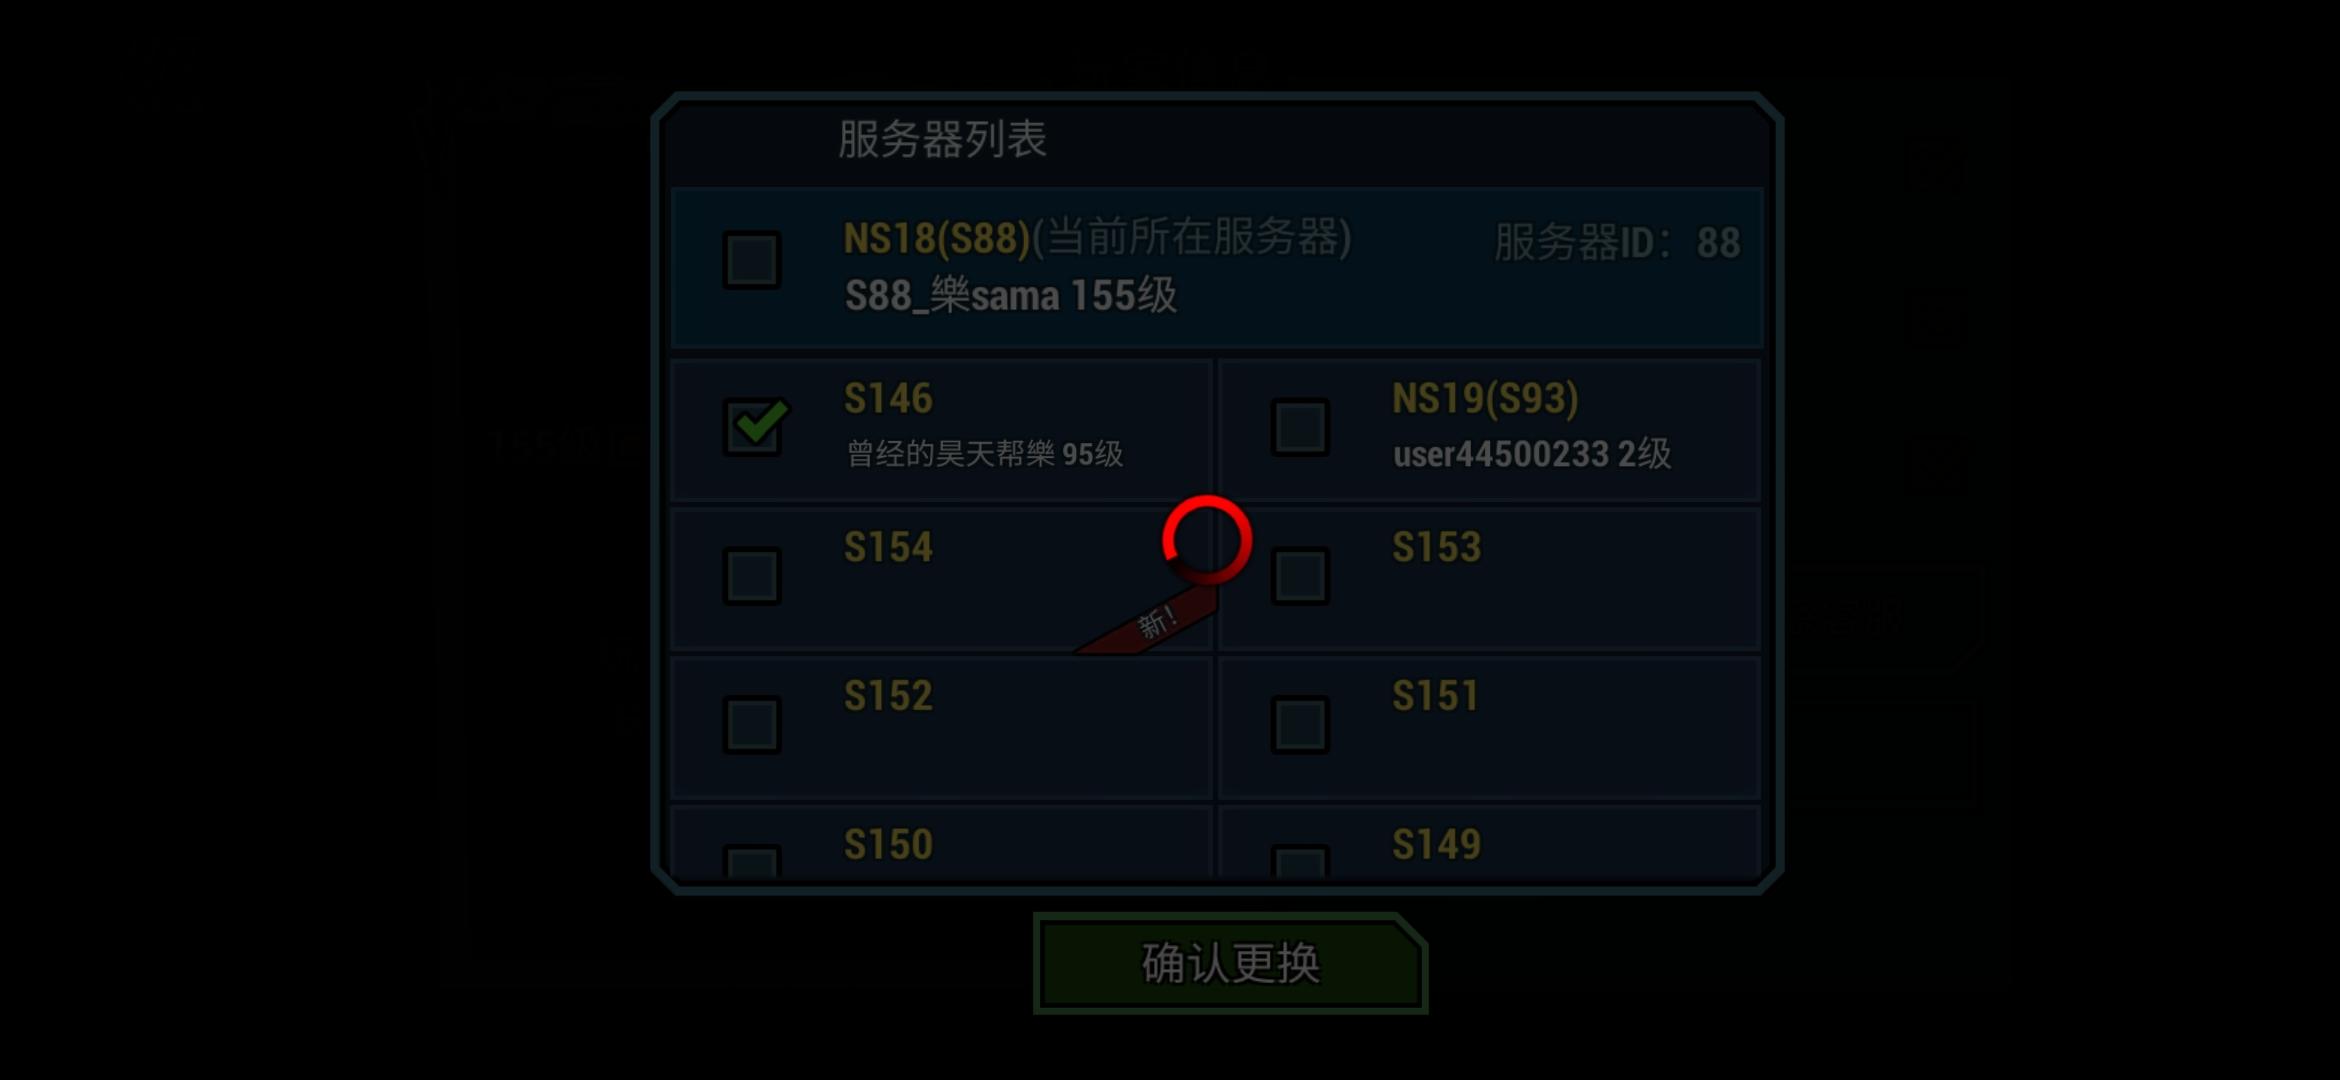2340x1080 pixels.
Task: Select the S154 server checkbox
Action: coord(752,576)
